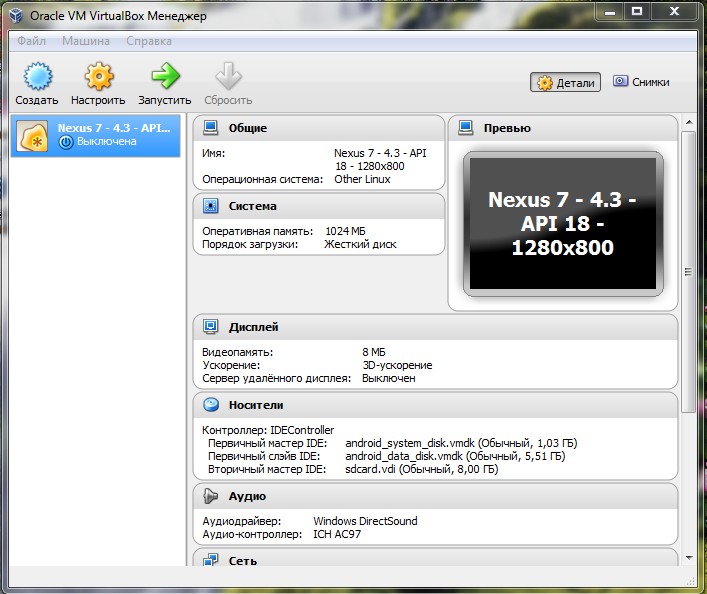
Task: Click the Контроллер: IDEController line
Action: pos(268,430)
